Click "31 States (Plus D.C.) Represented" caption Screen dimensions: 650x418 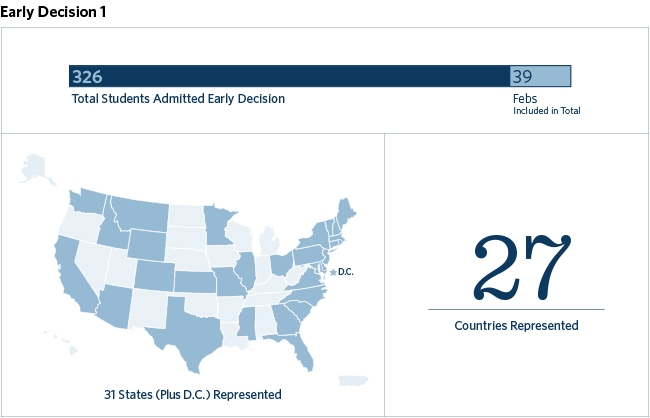coord(192,394)
